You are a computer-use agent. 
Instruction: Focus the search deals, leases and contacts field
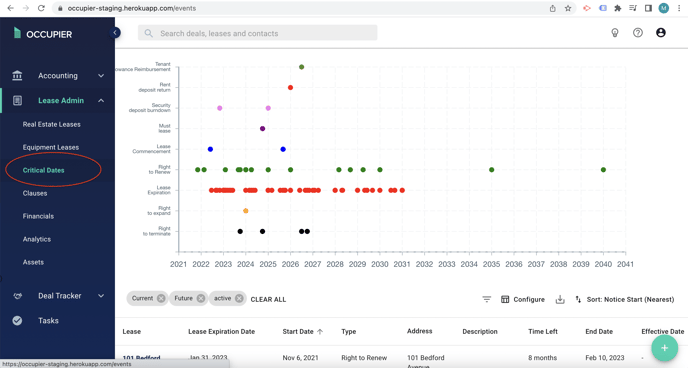pos(258,33)
